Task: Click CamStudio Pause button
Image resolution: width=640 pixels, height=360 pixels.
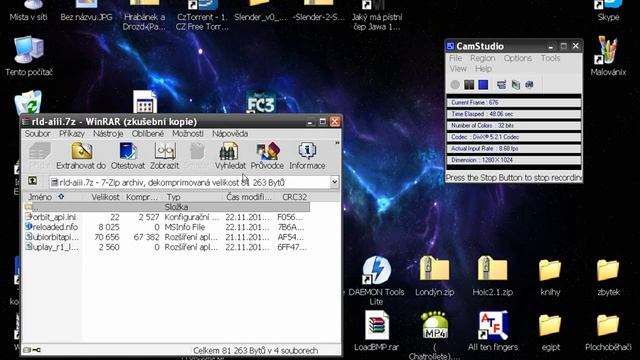Action: coord(469,84)
